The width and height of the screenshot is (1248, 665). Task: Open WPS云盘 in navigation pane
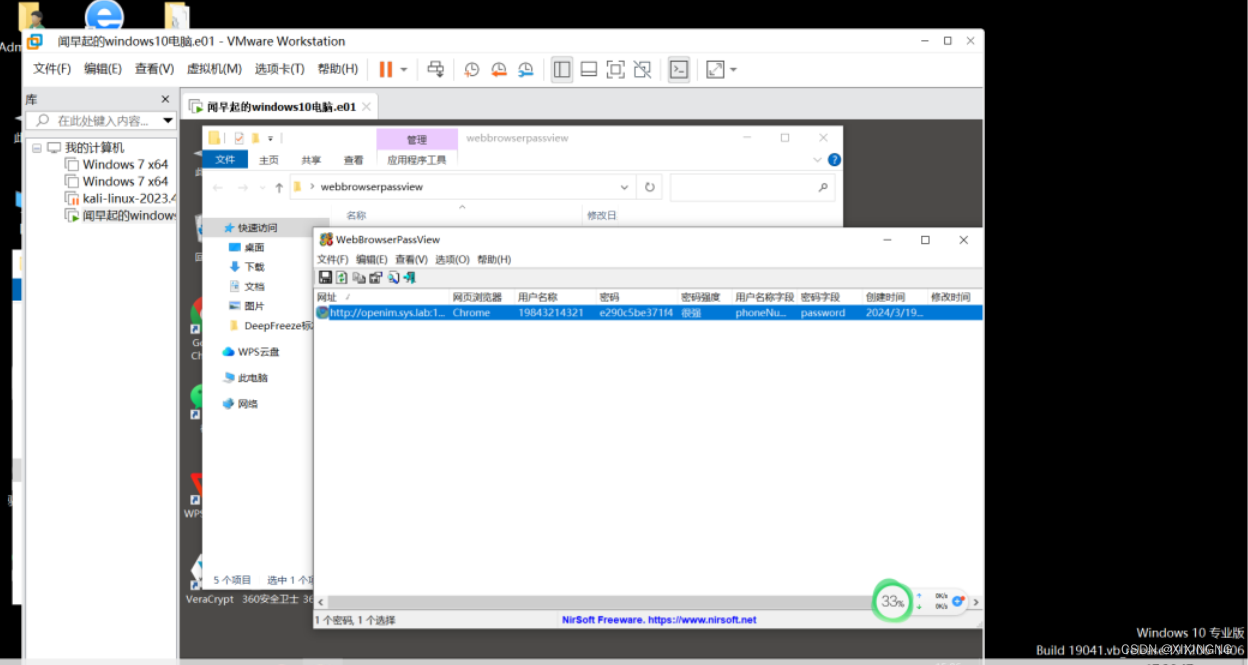(251, 352)
